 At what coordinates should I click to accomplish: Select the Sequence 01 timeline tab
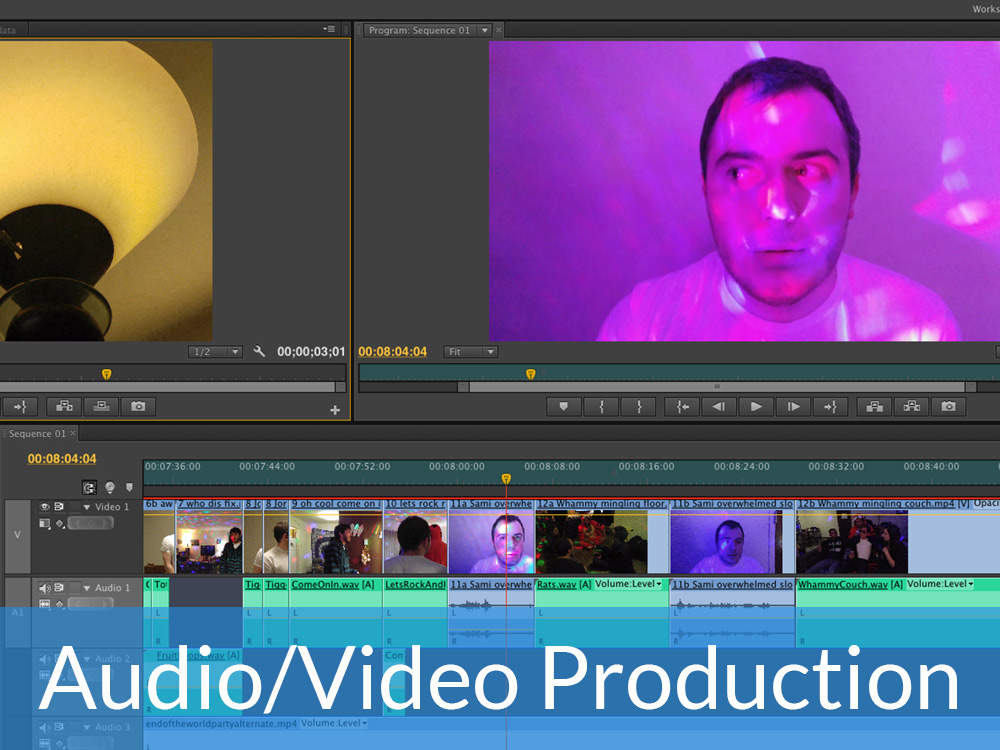click(37, 434)
